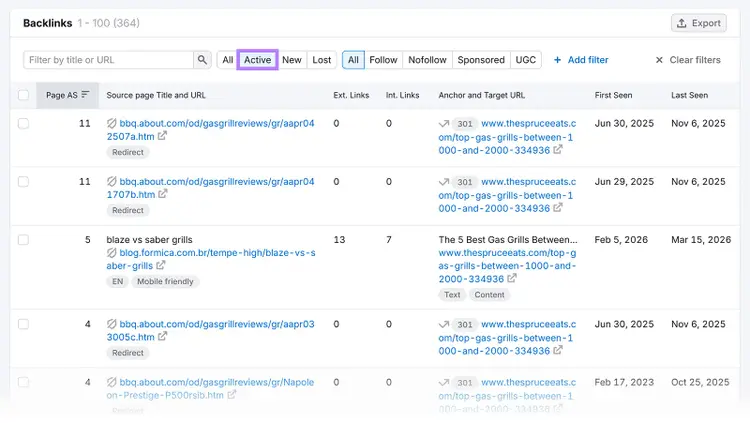750x423 pixels.
Task: Select the Follow filter tab
Action: coord(383,60)
